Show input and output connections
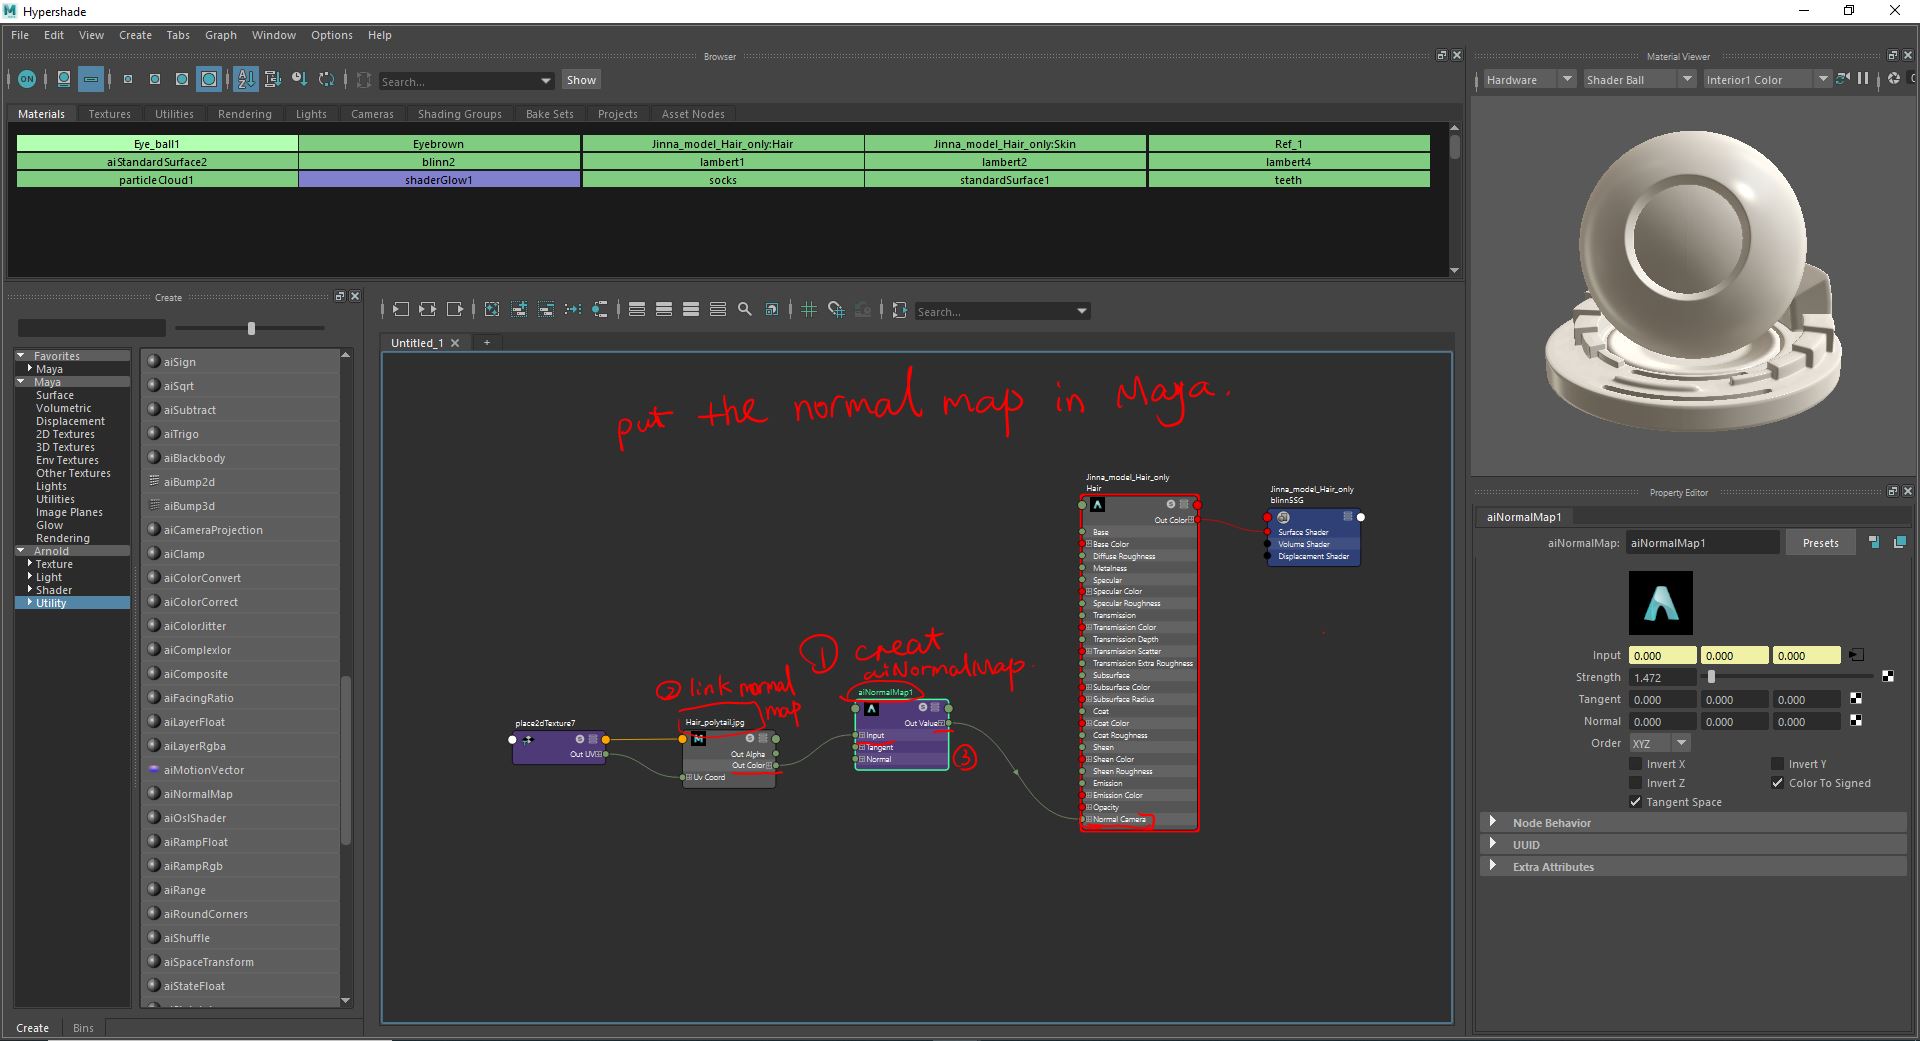The image size is (1920, 1041). (428, 310)
